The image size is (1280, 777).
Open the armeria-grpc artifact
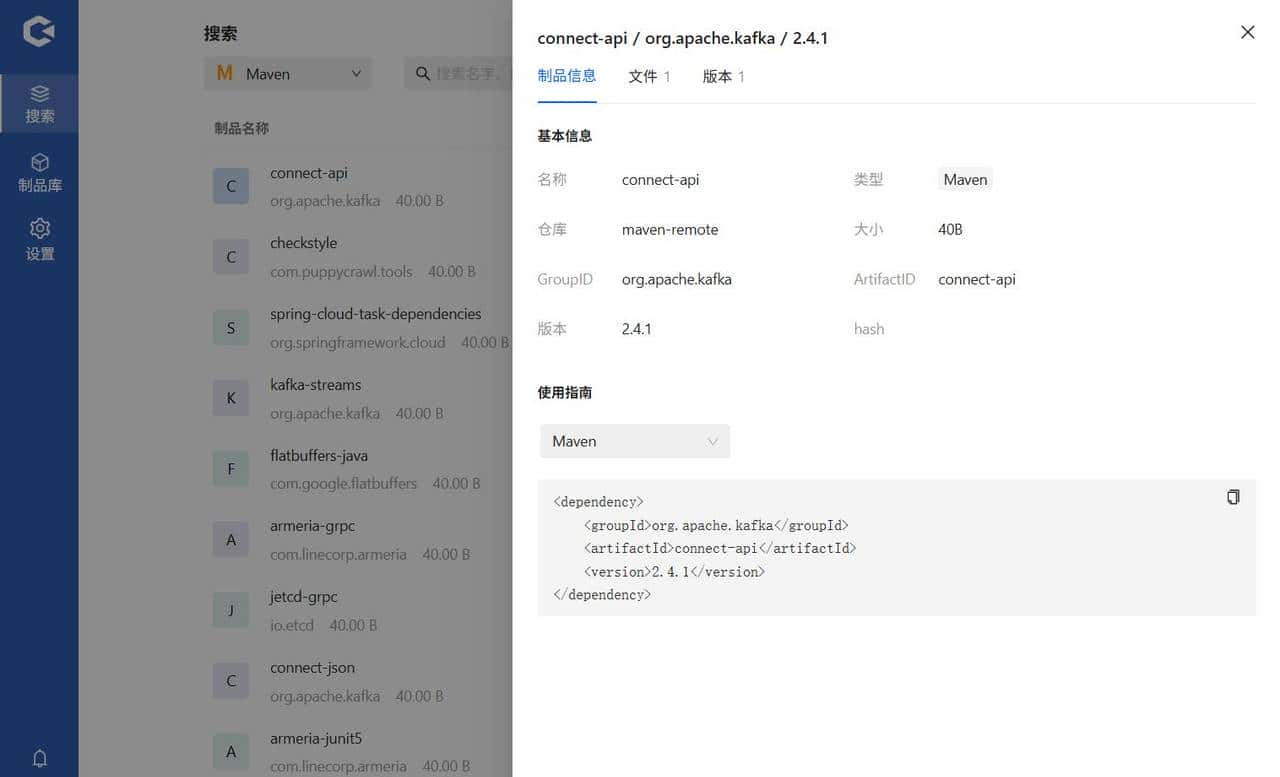tap(313, 526)
